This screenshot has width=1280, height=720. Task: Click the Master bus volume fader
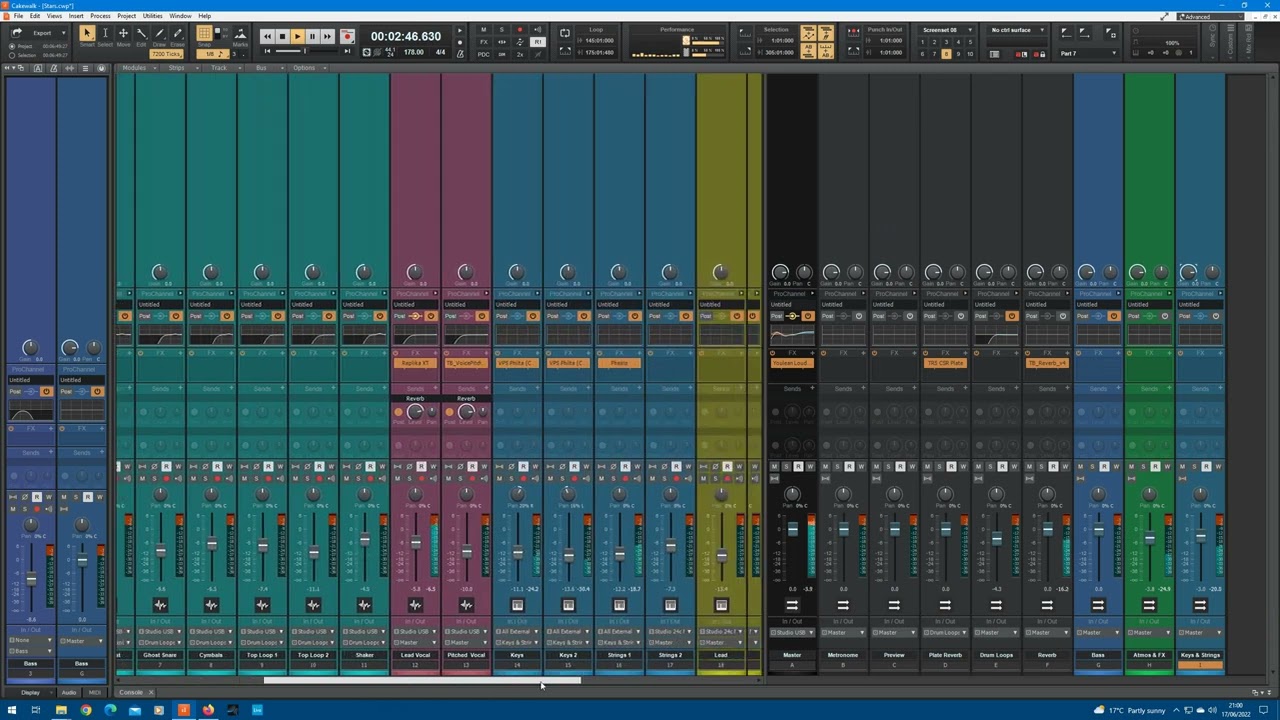tap(792, 529)
